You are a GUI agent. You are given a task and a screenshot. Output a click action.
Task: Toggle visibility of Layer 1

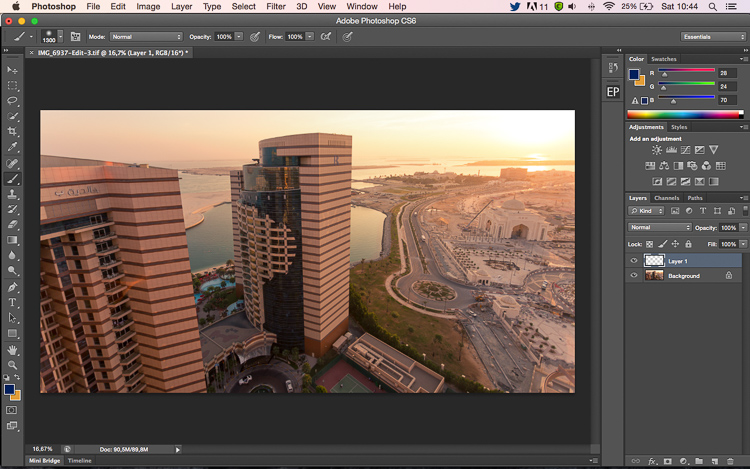pyautogui.click(x=634, y=261)
